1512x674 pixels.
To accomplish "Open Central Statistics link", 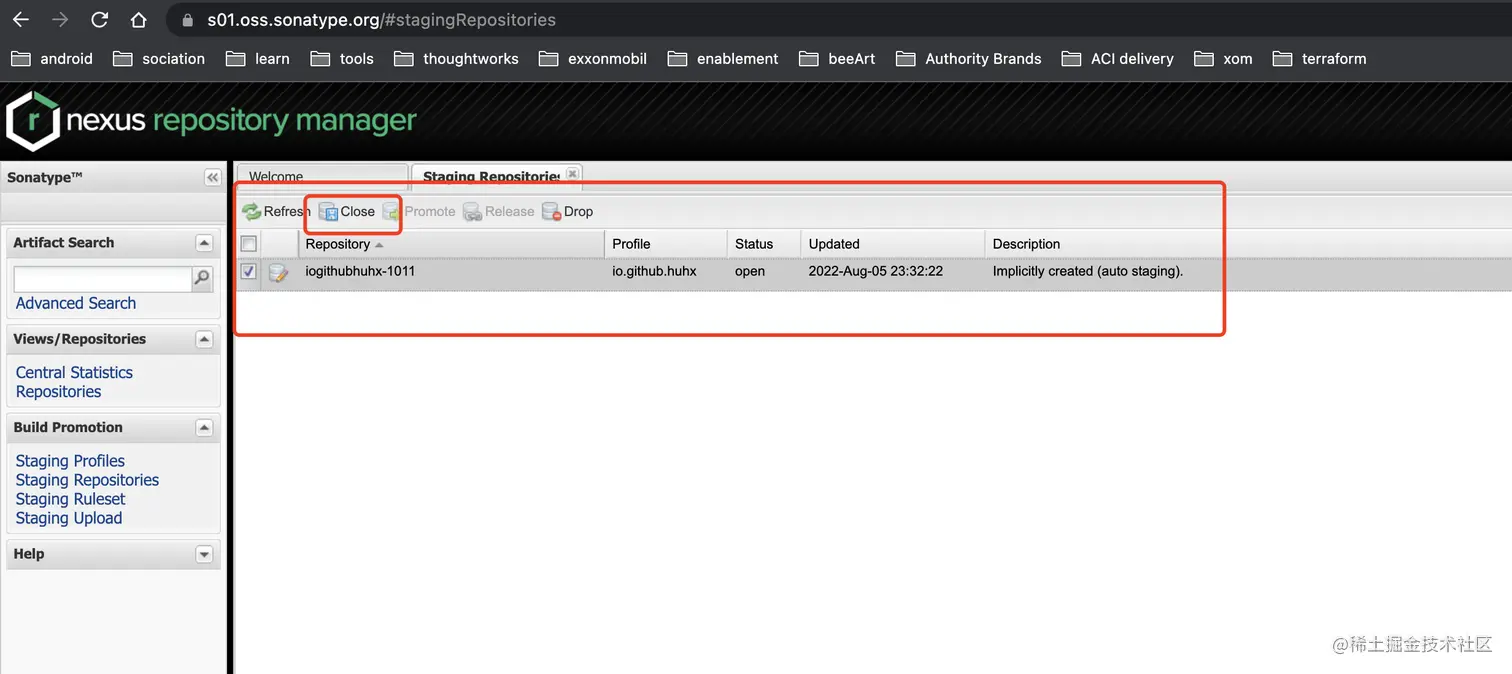I will (74, 372).
